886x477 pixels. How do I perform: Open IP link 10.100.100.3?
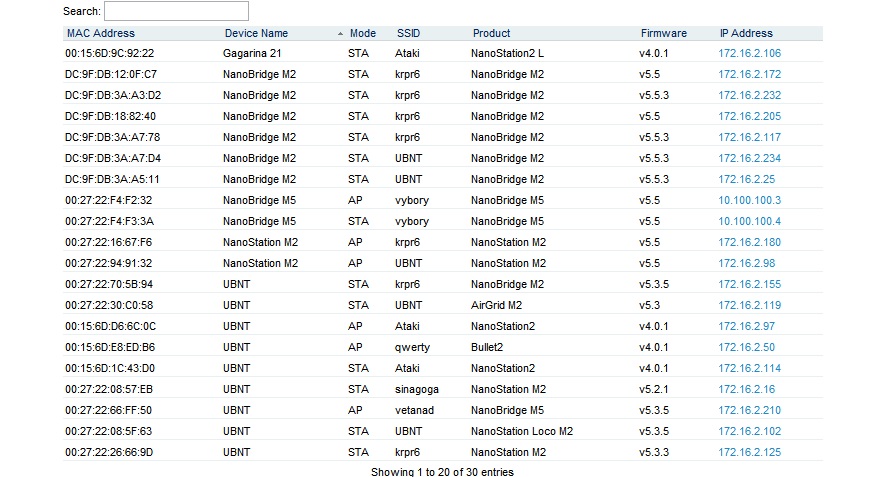click(x=749, y=200)
